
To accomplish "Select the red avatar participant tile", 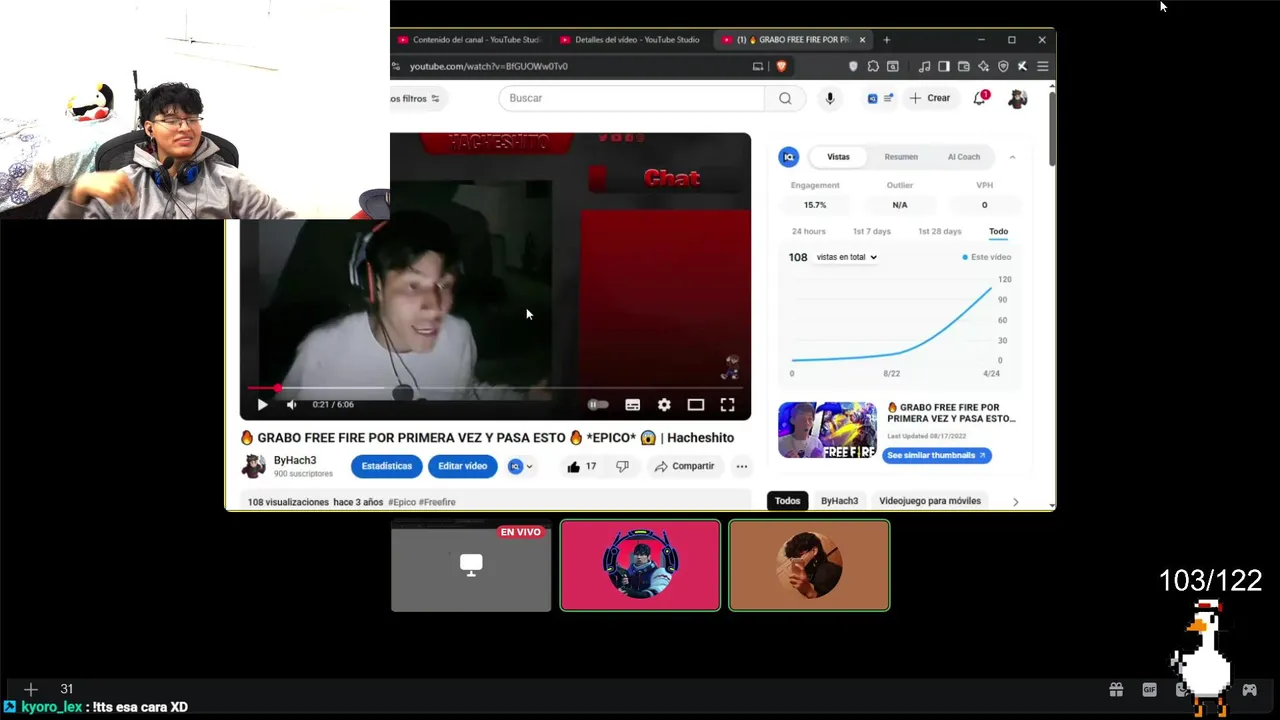I will [640, 565].
